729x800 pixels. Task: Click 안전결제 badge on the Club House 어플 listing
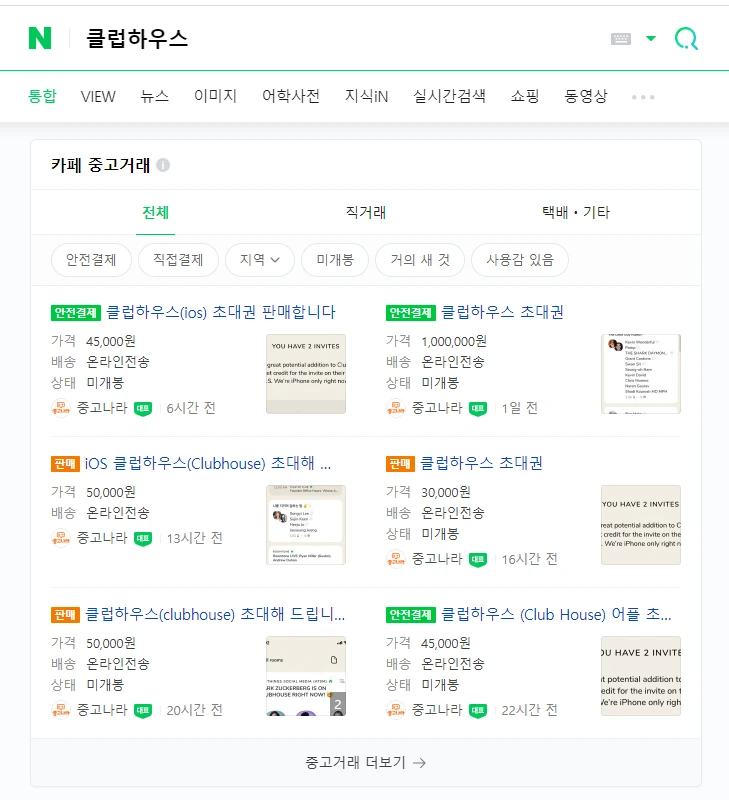(411, 615)
